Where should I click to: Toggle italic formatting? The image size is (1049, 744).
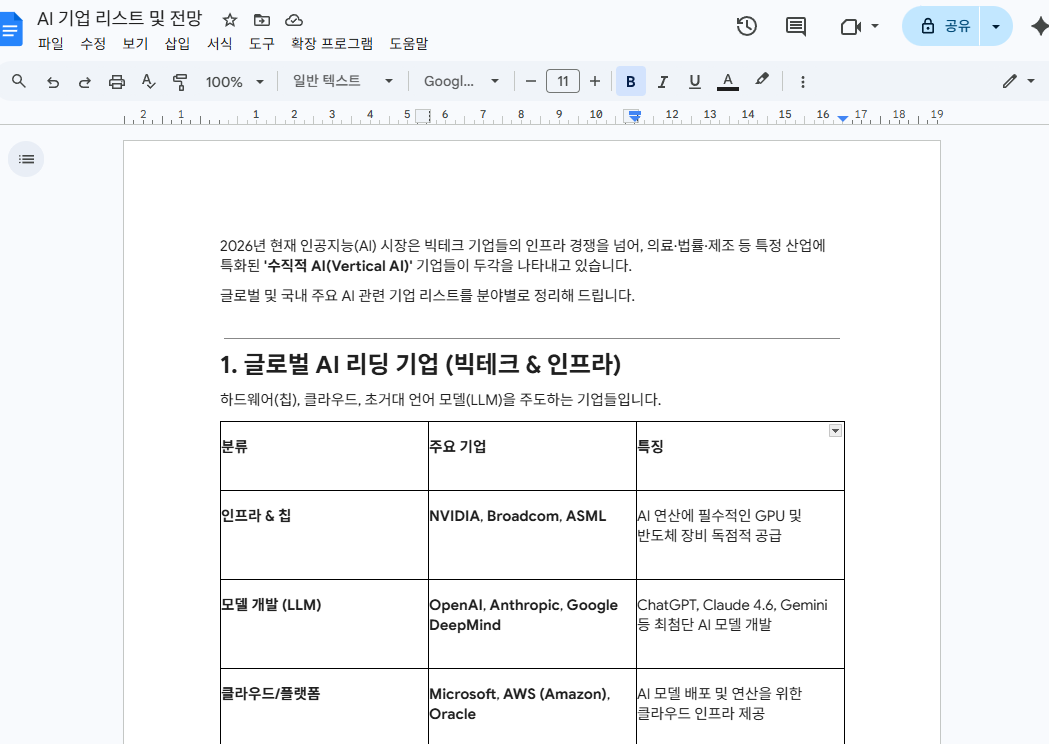coord(662,82)
